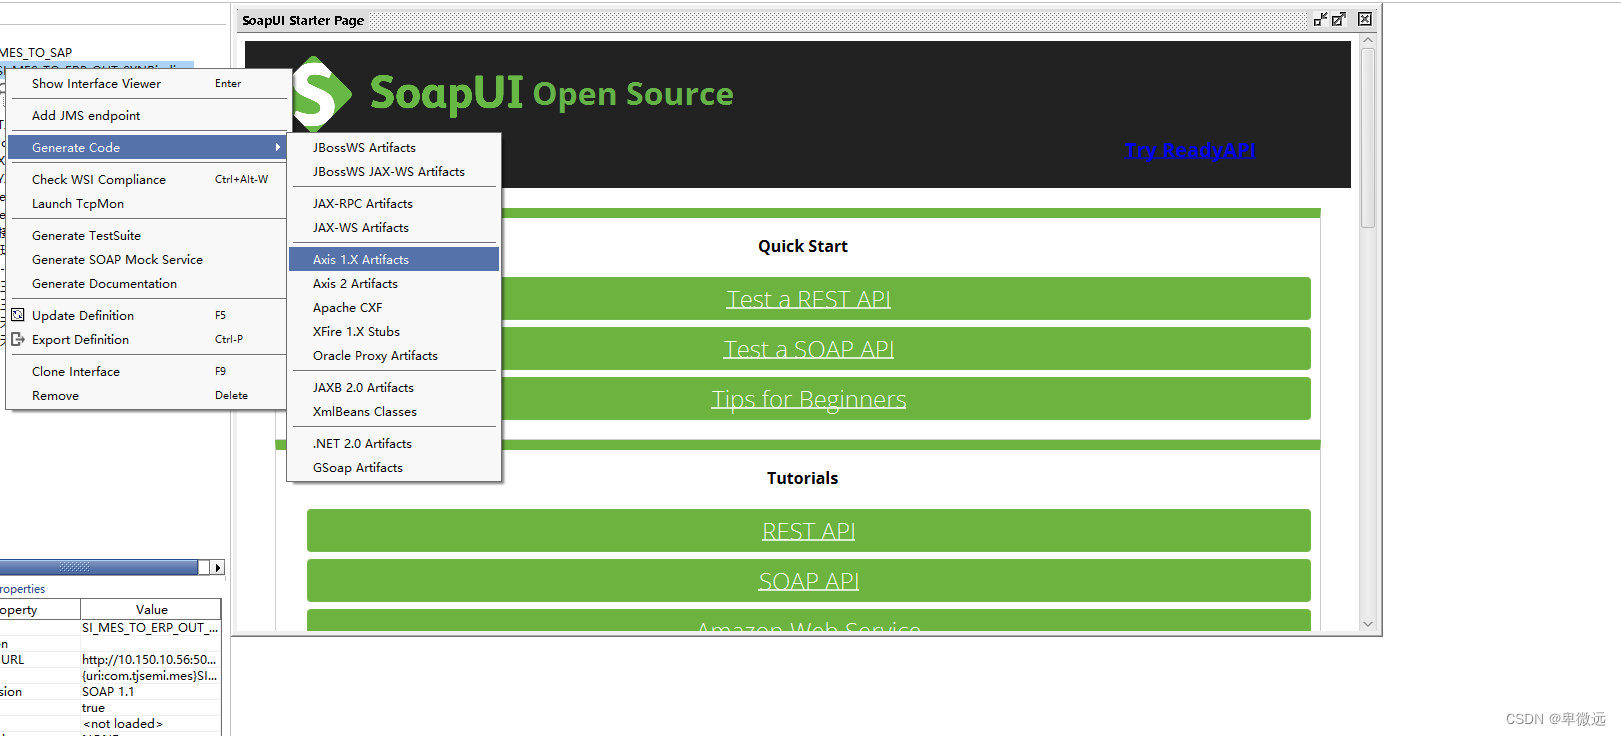Image resolution: width=1621 pixels, height=736 pixels.
Task: Close the SoapUI Starter Page panel
Action: point(1365,19)
